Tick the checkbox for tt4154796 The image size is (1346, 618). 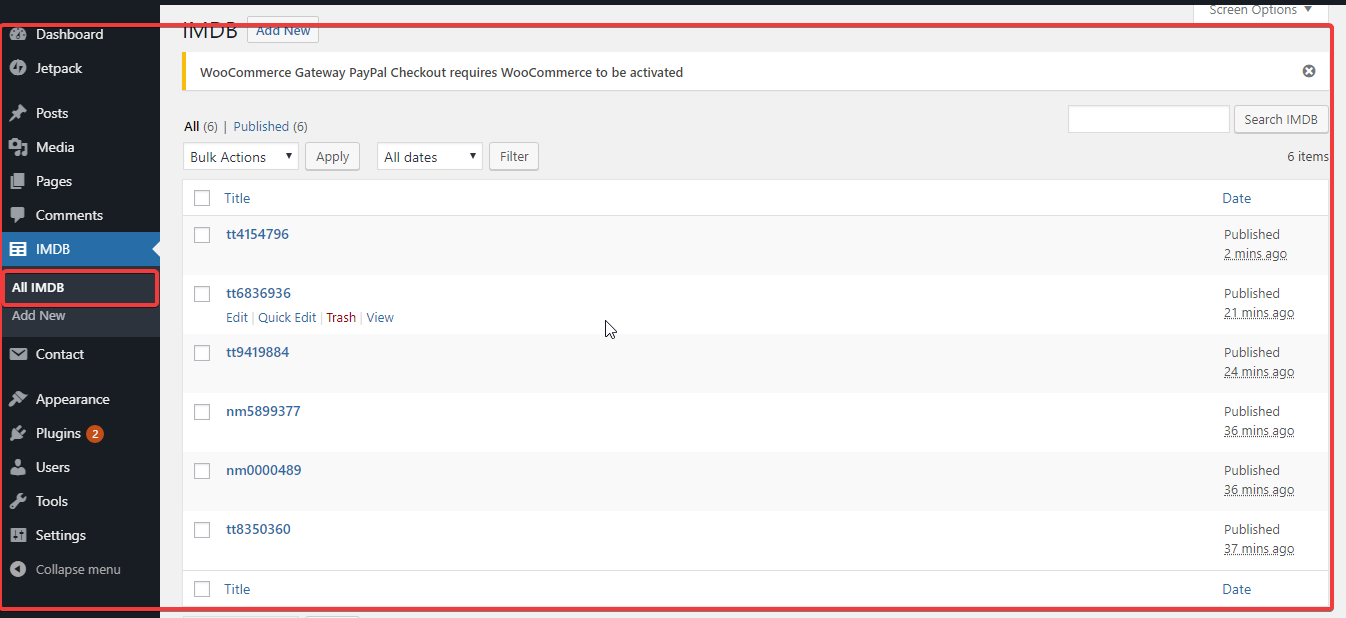(x=202, y=235)
